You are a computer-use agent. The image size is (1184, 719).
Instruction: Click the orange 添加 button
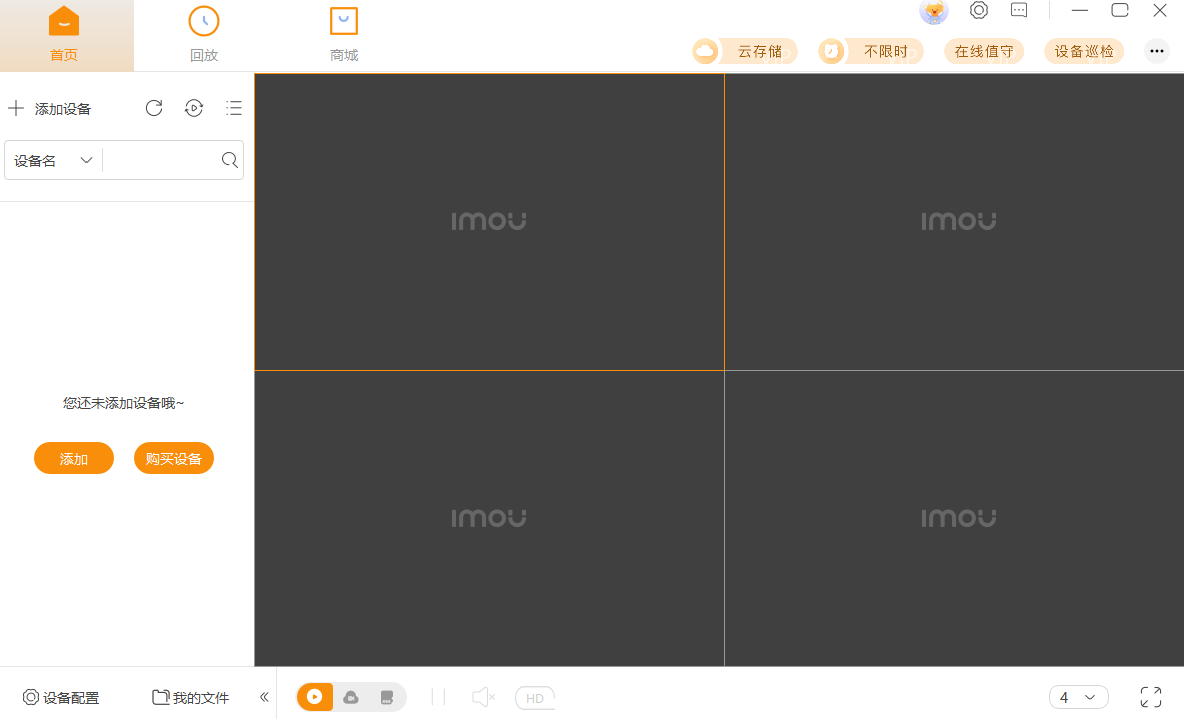(74, 458)
